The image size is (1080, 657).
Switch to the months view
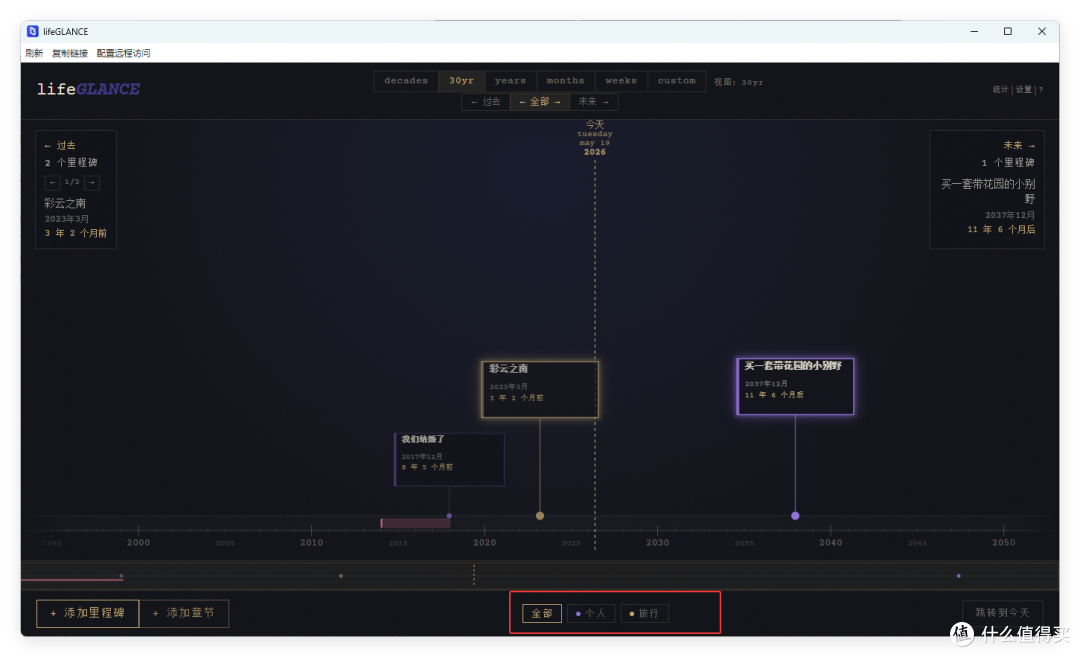pos(565,81)
